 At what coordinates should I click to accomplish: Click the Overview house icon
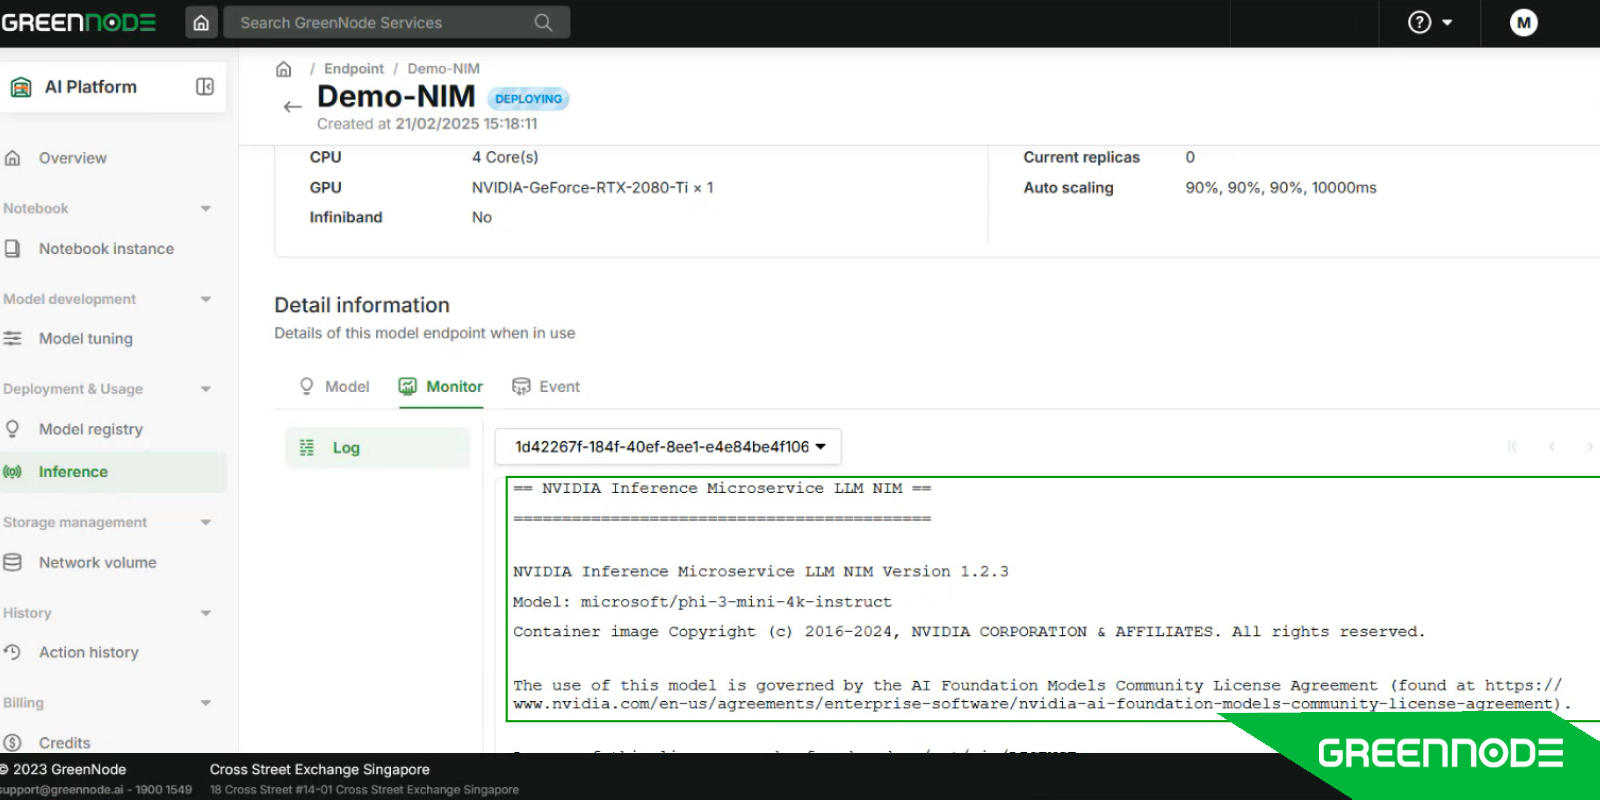click(x=13, y=158)
